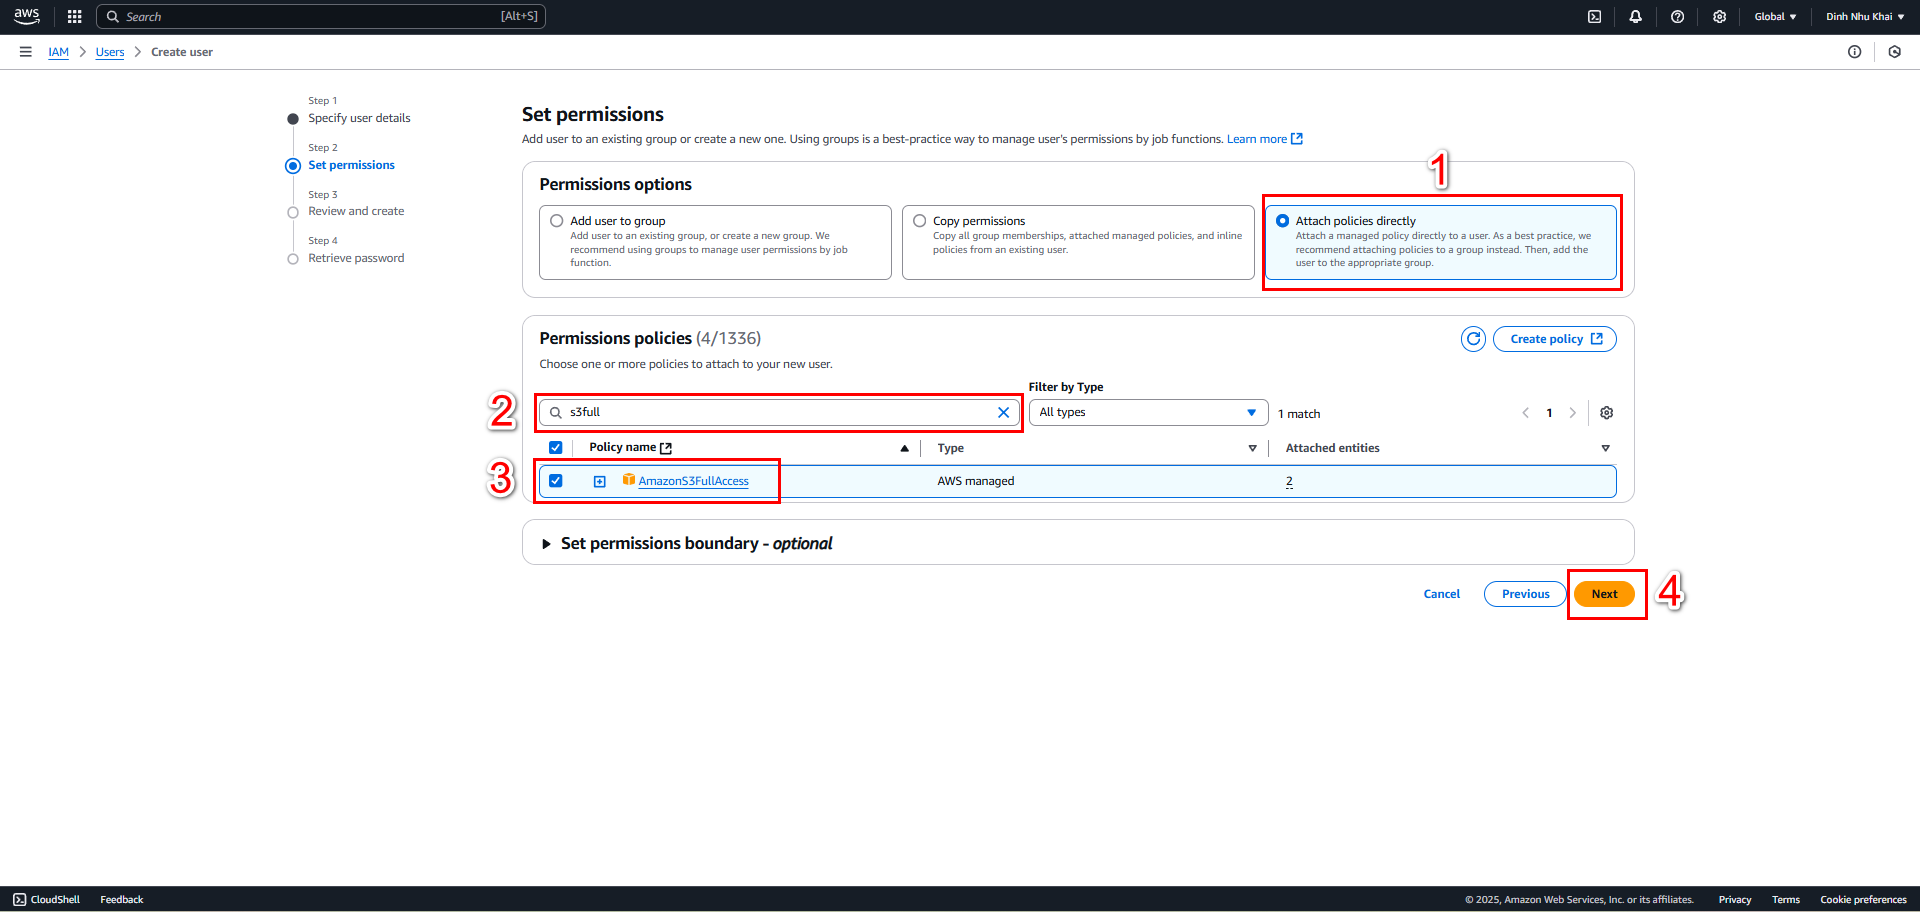The image size is (1920, 912).
Task: Click the Next button
Action: [x=1604, y=594]
